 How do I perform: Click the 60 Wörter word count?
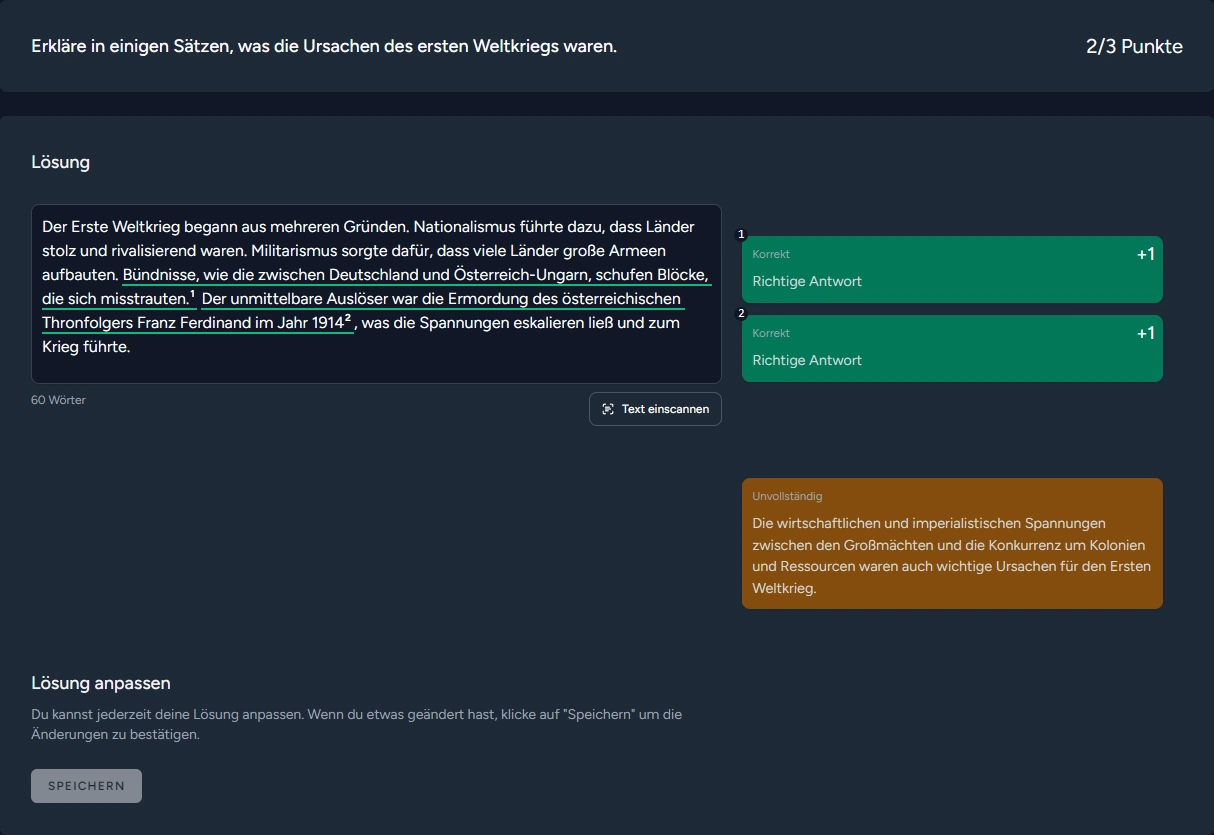tap(59, 400)
